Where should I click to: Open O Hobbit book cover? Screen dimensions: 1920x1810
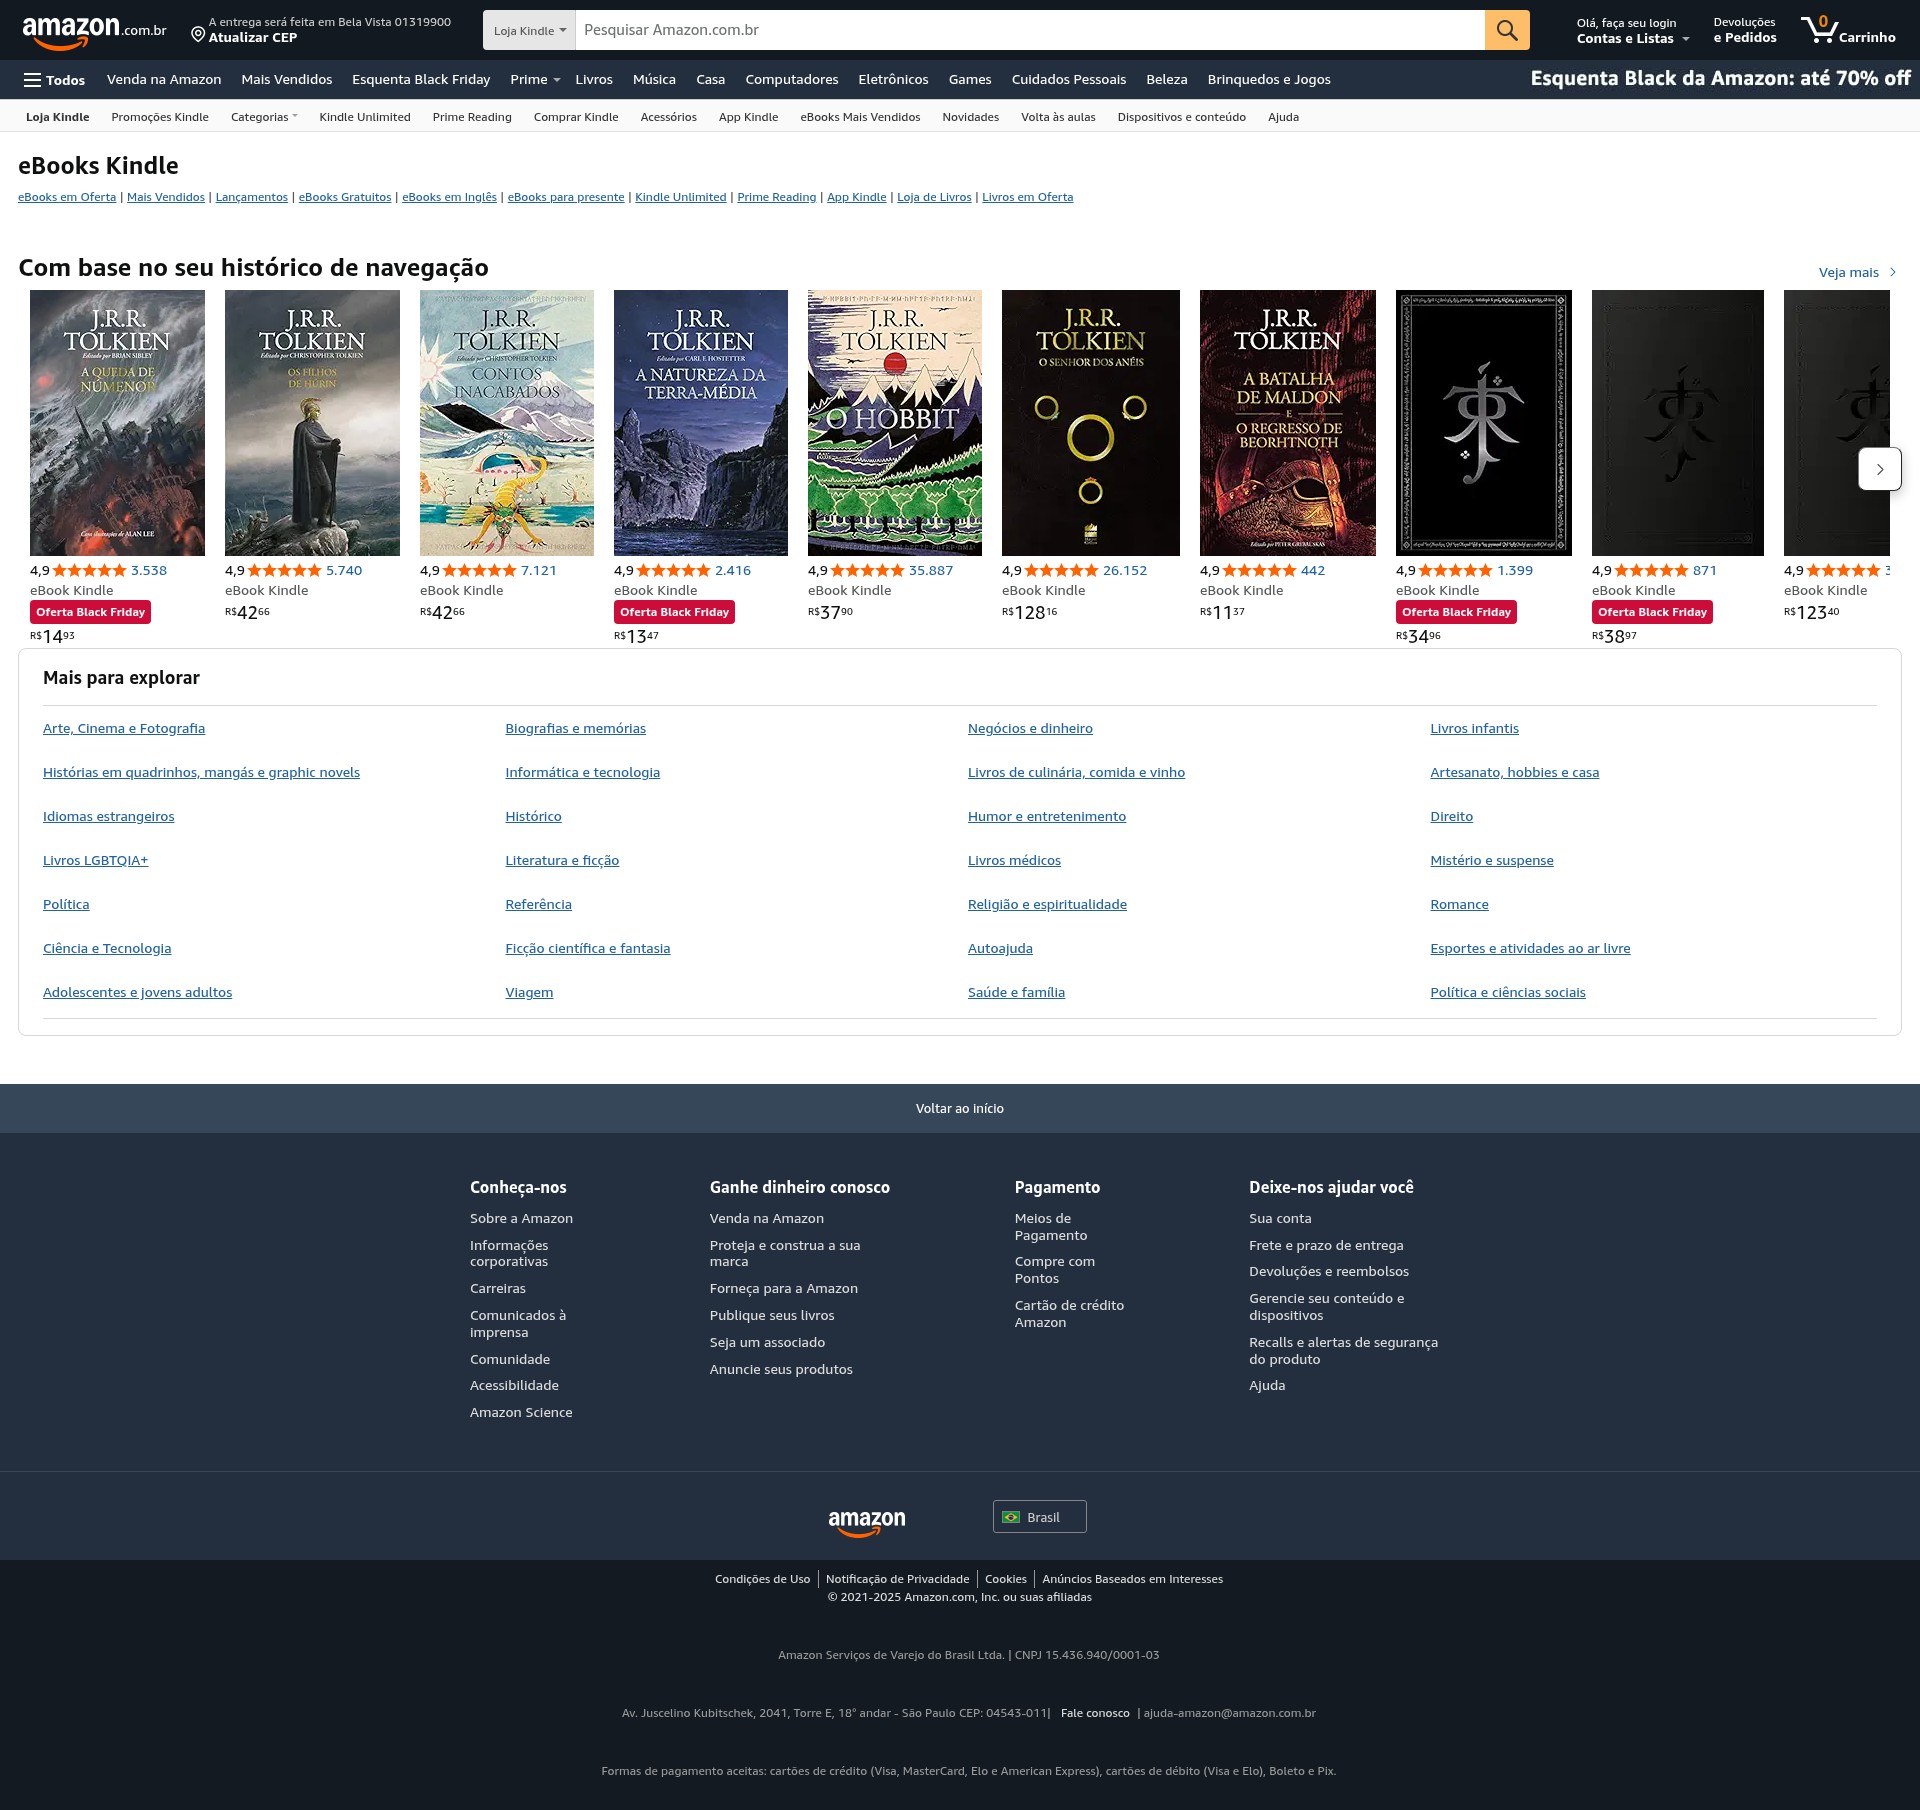coord(895,423)
